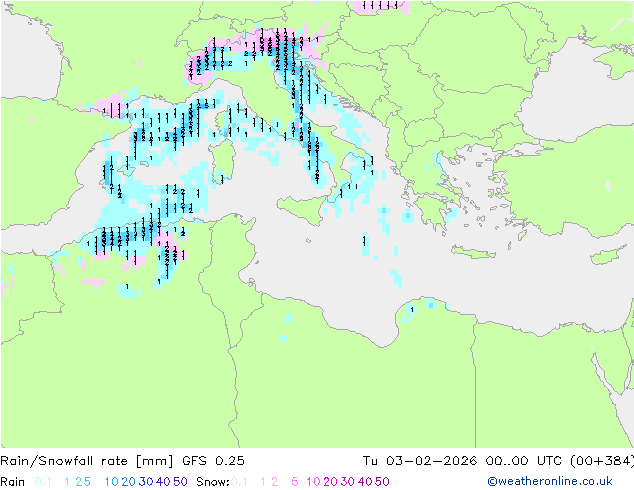The height and width of the screenshot is (490, 634).
Task: Click the island of Crete on the map
Action: point(473,253)
